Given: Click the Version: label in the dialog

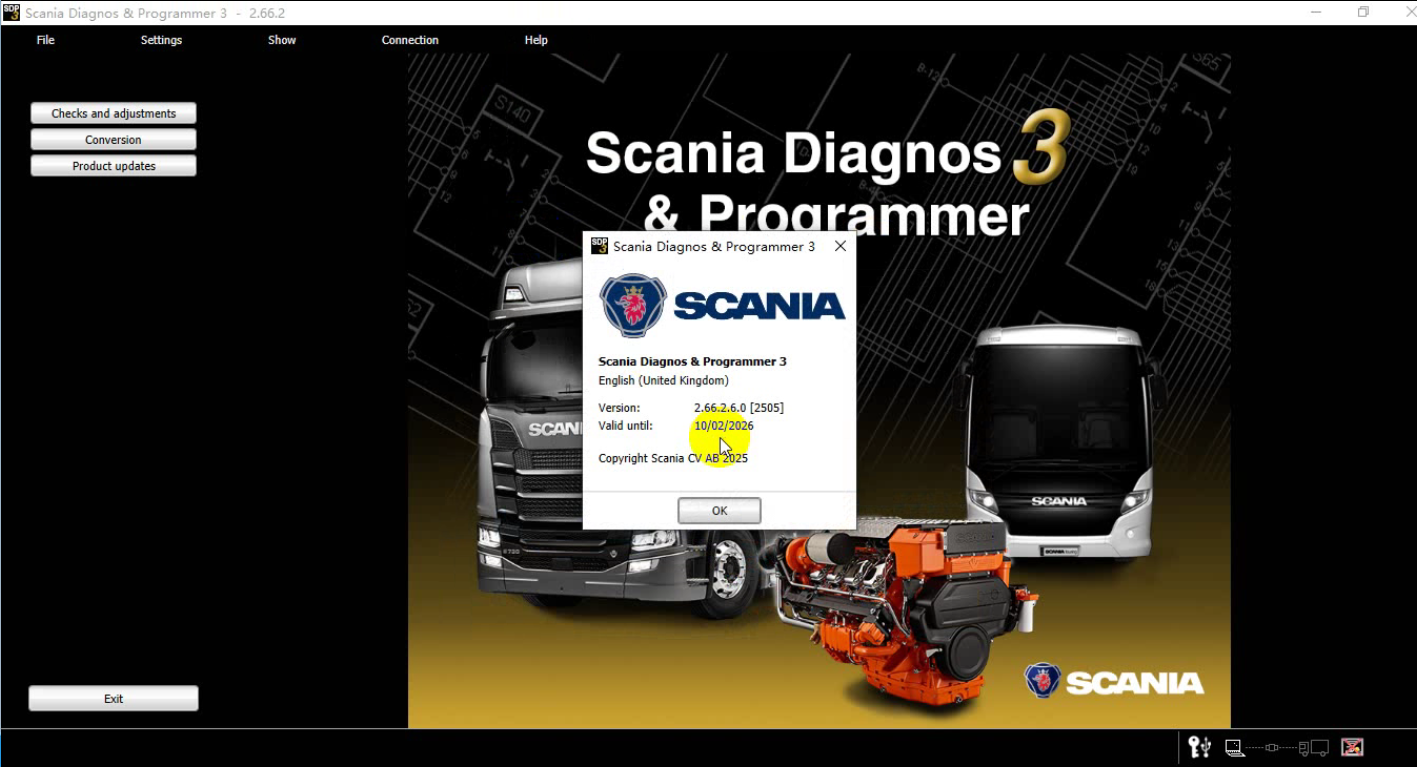Looking at the screenshot, I should pos(619,408).
